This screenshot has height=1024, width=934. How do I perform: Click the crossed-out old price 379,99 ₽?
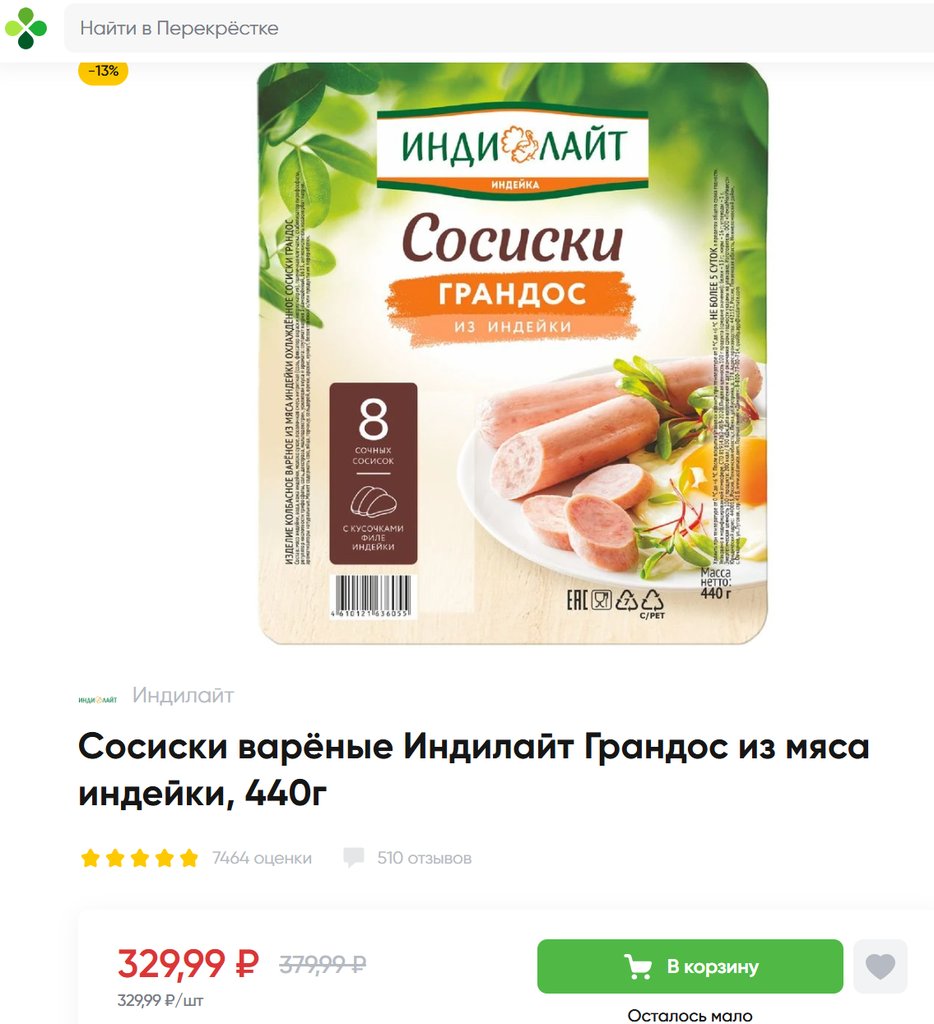coord(323,964)
